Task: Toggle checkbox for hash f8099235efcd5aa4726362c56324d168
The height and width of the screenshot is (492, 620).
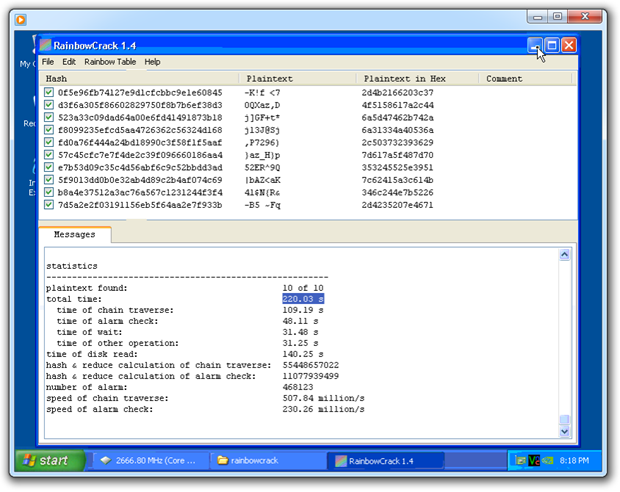Action: point(49,130)
